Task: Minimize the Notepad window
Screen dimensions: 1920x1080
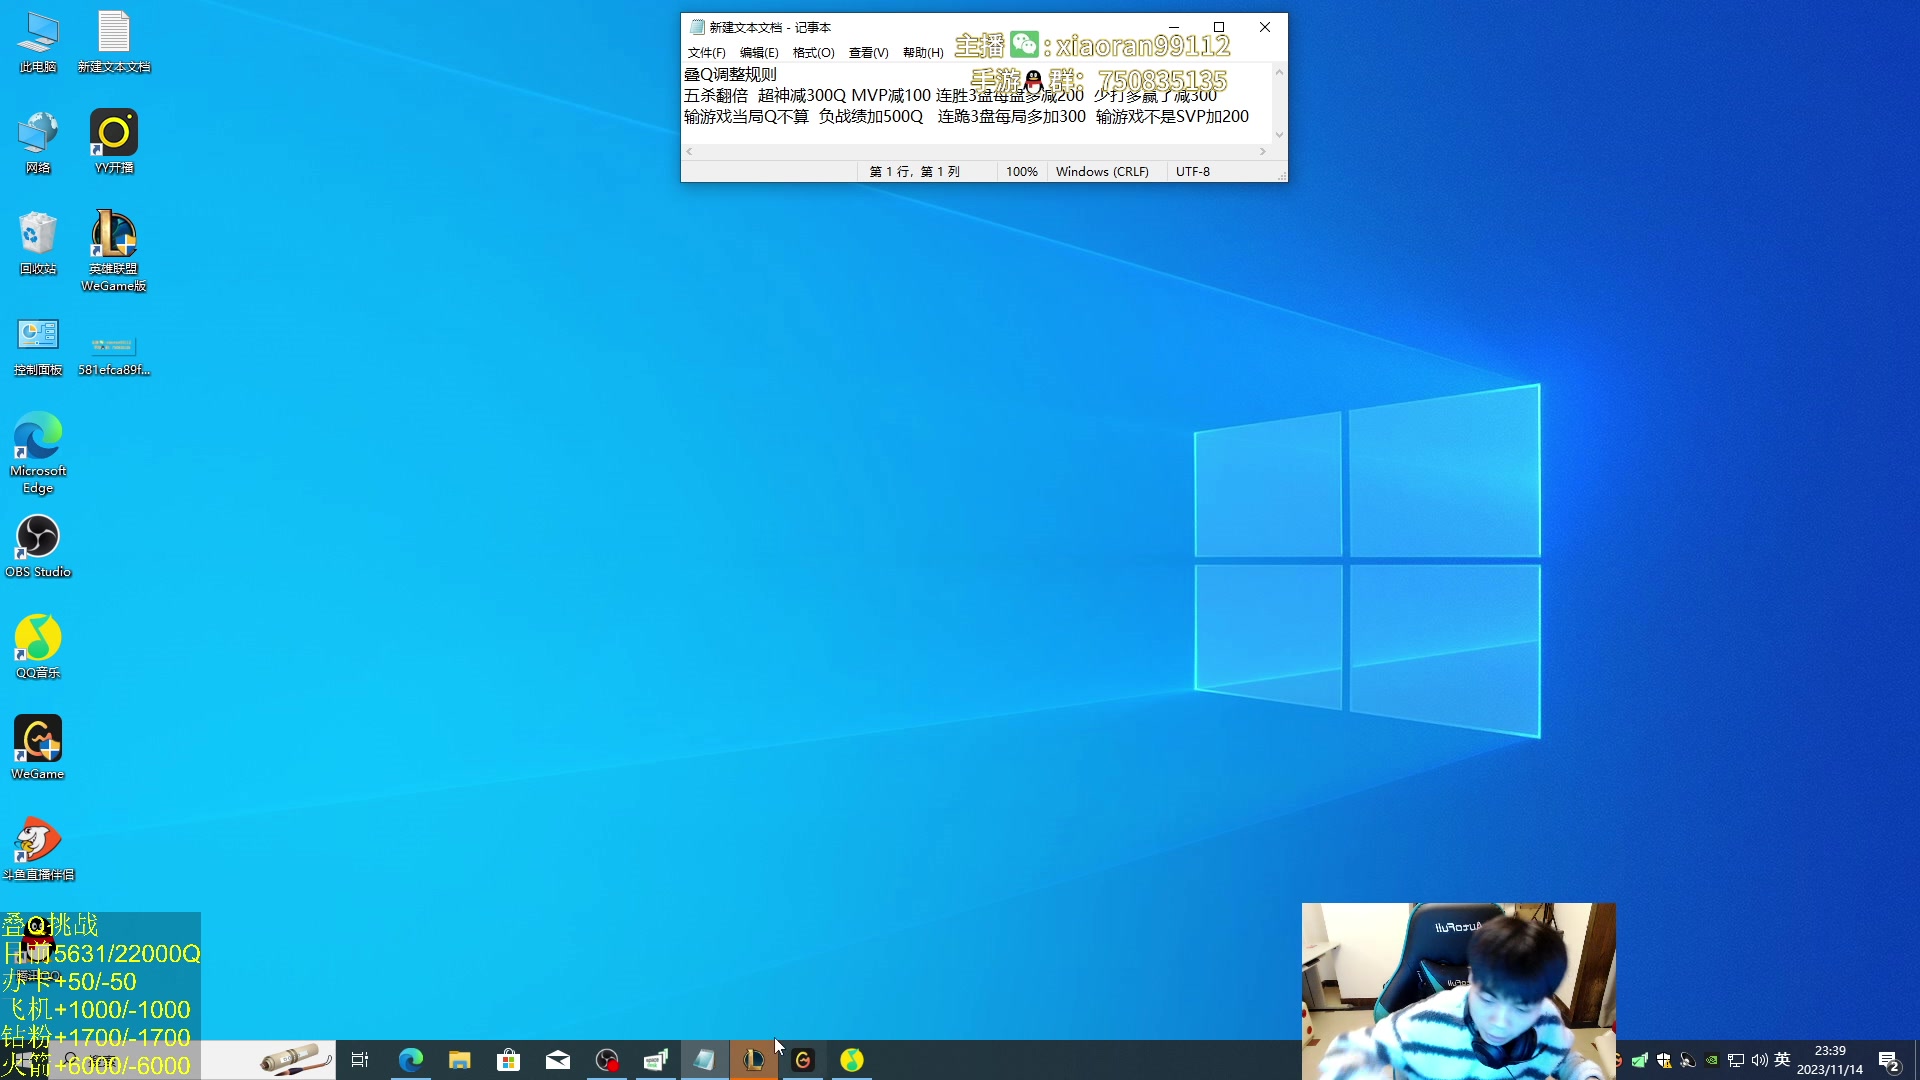Action: pyautogui.click(x=1174, y=27)
